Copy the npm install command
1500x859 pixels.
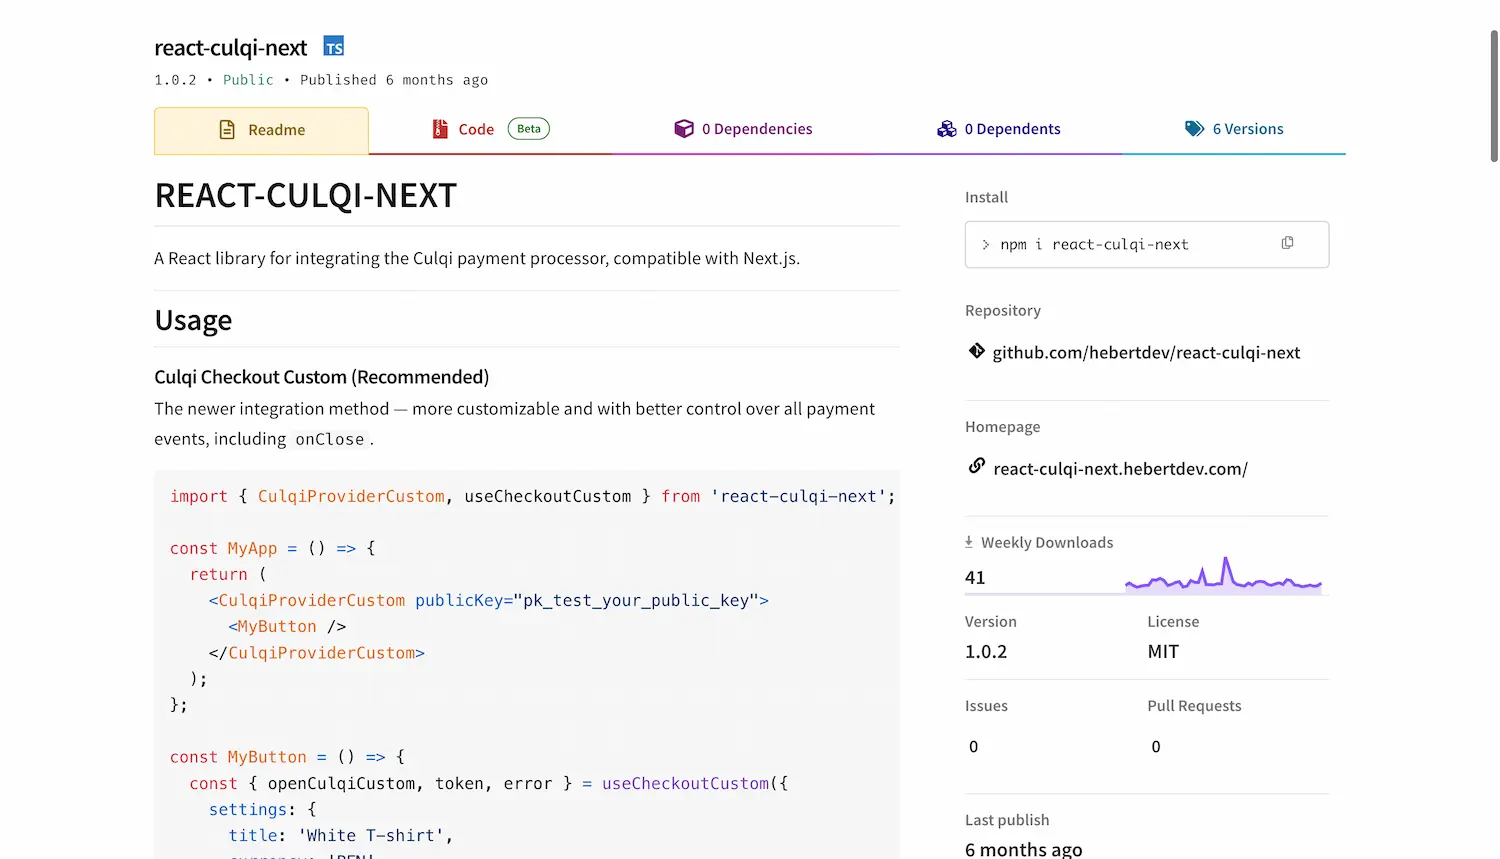pos(1288,243)
